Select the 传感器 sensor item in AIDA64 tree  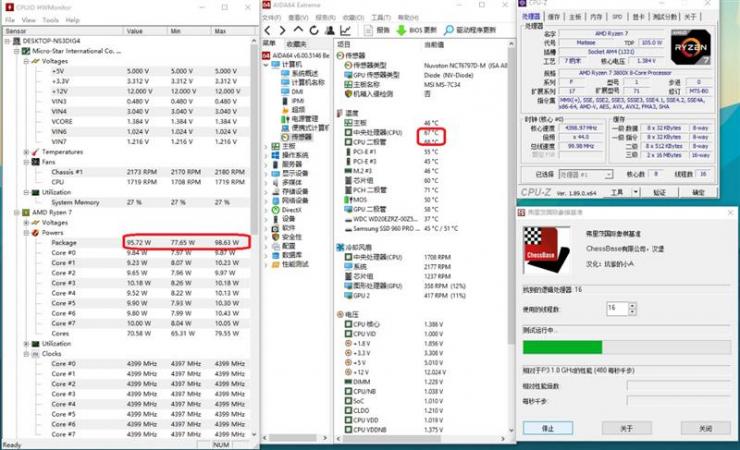click(x=301, y=137)
